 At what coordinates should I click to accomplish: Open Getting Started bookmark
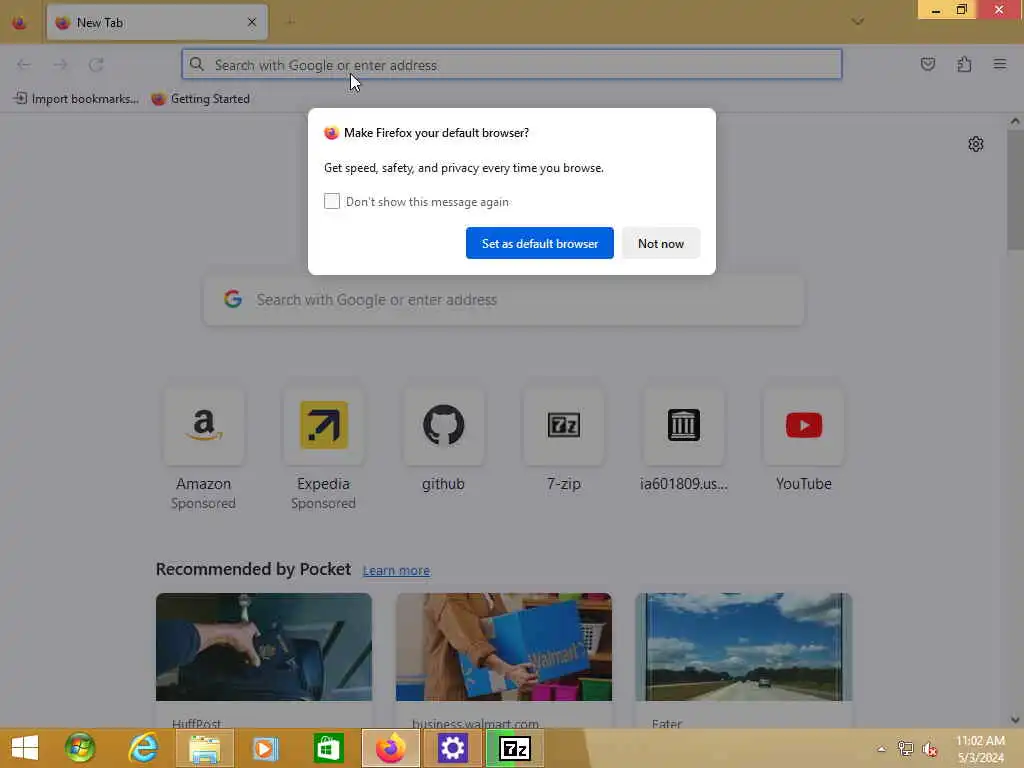[200, 99]
